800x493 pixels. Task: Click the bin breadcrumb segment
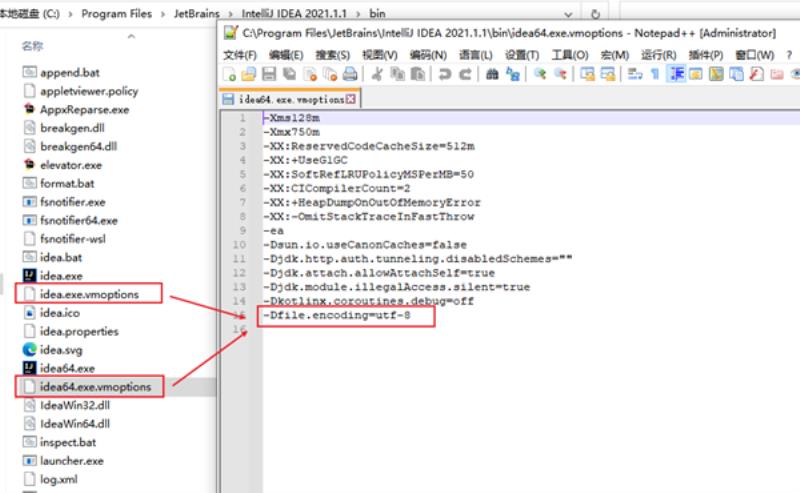377,14
